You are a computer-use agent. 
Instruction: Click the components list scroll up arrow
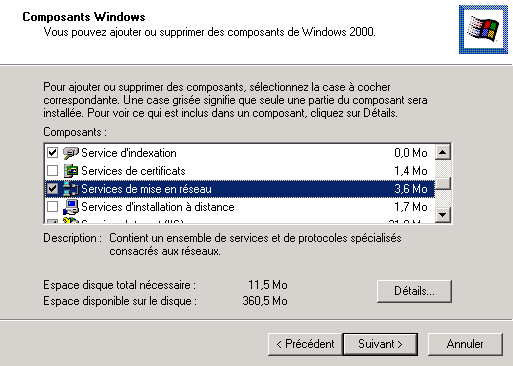[443, 152]
